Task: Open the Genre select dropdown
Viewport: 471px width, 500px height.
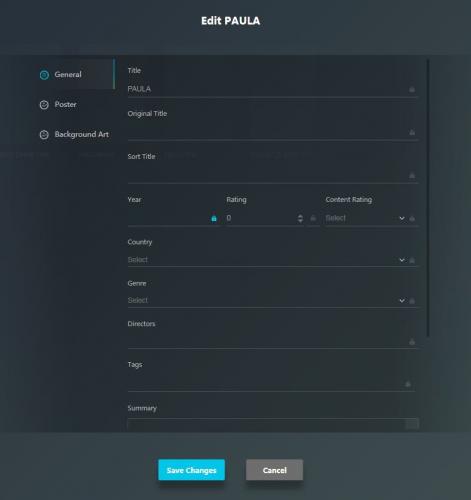Action: [x=267, y=300]
